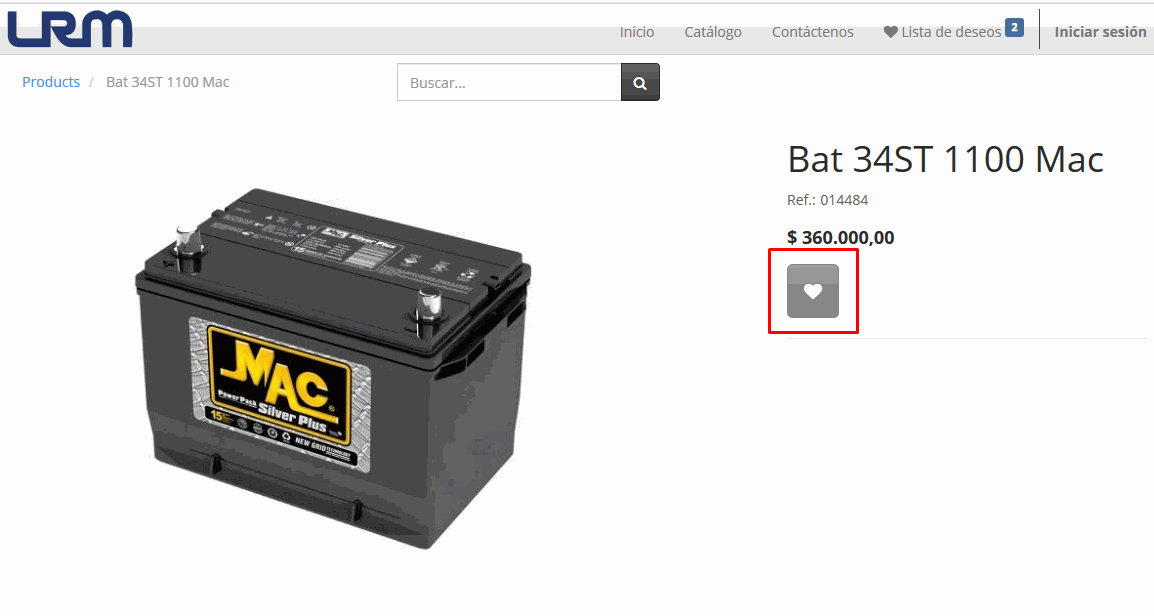Click the left terminal post on battery image
This screenshot has height=616, width=1154.
click(x=188, y=247)
